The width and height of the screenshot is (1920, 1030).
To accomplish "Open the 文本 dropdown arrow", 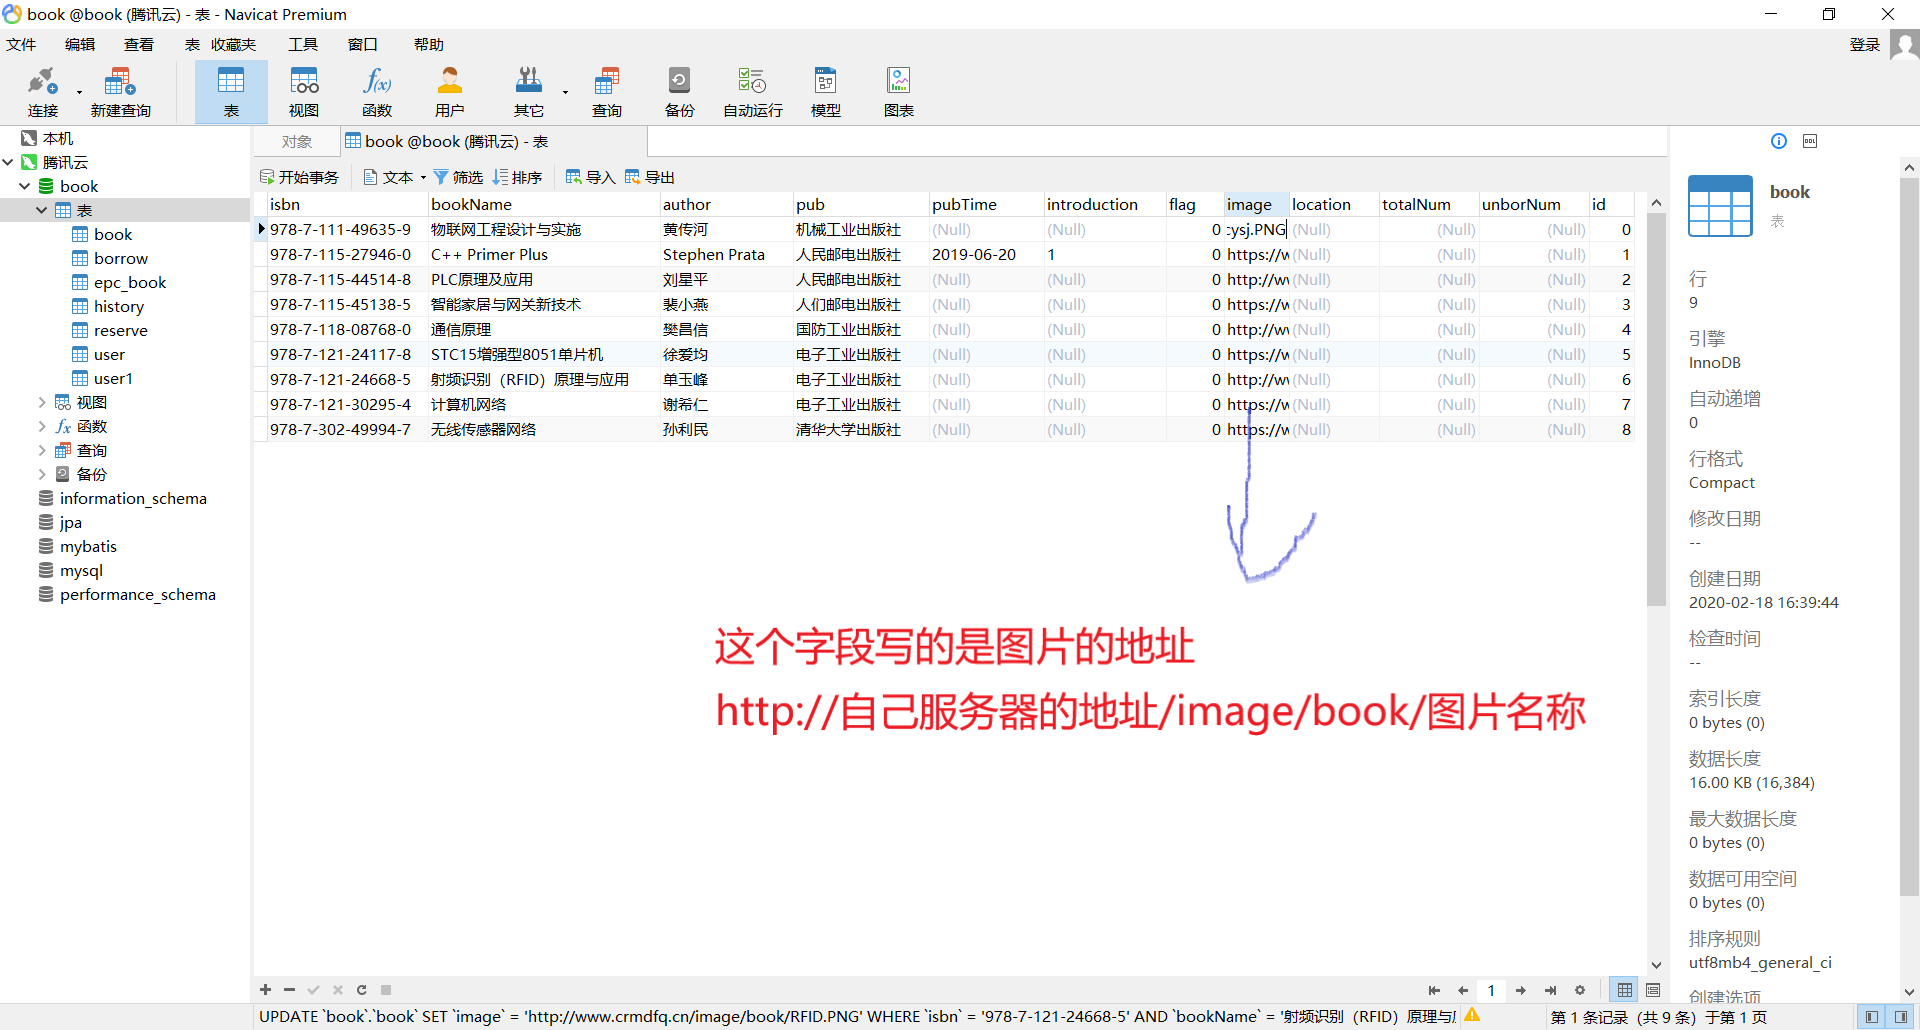I will click(424, 177).
